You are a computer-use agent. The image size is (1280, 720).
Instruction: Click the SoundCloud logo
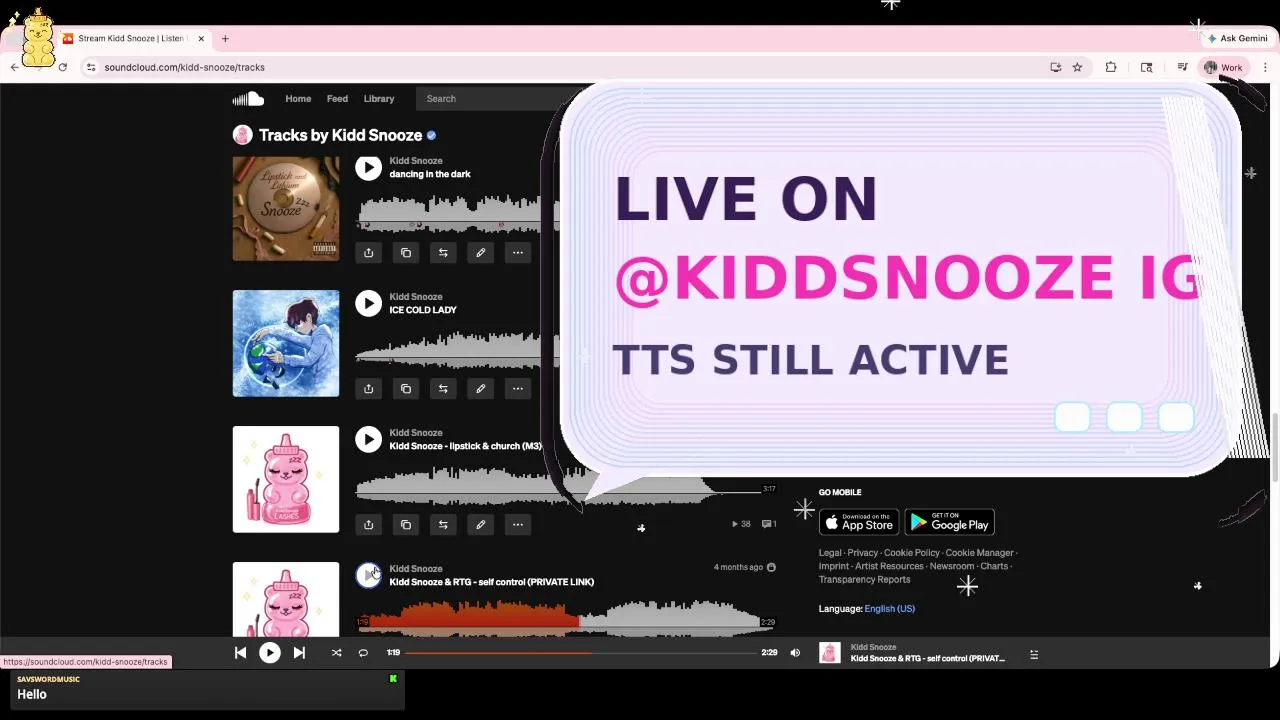tap(248, 98)
